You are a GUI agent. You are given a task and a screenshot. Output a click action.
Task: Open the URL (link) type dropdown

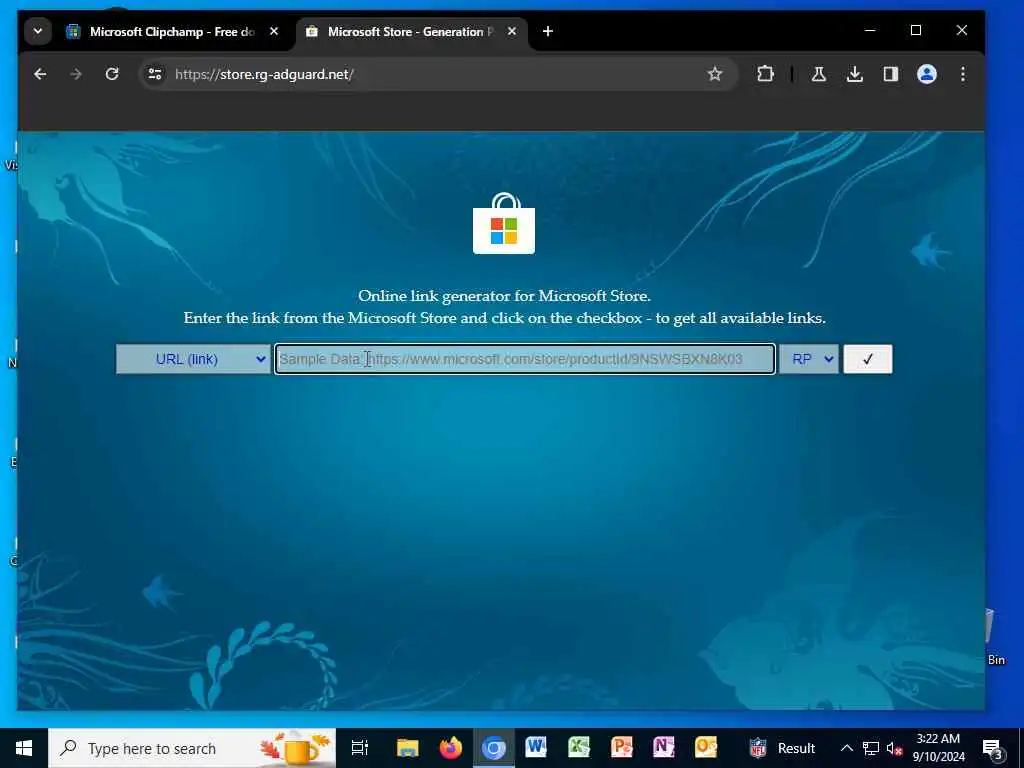tap(193, 359)
